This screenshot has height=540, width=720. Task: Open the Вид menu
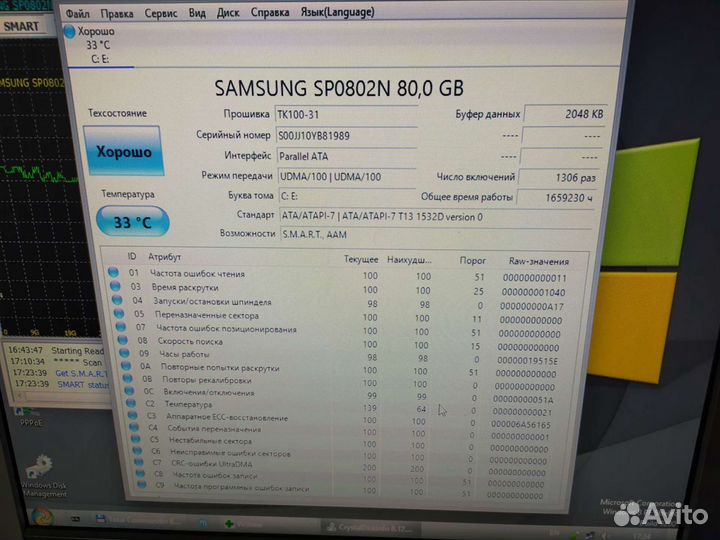197,13
